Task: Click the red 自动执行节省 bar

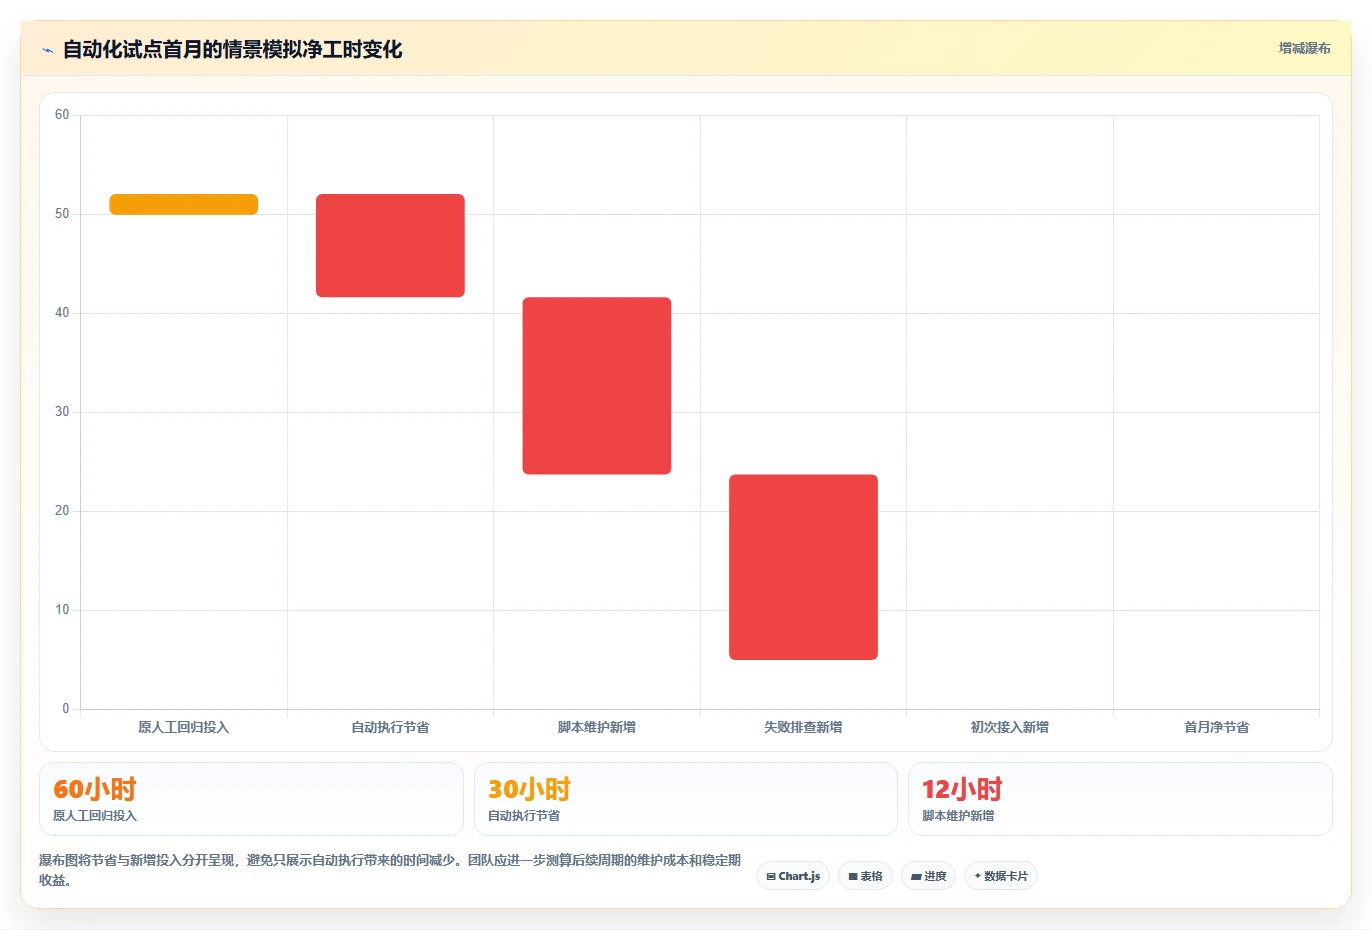Action: coord(390,245)
